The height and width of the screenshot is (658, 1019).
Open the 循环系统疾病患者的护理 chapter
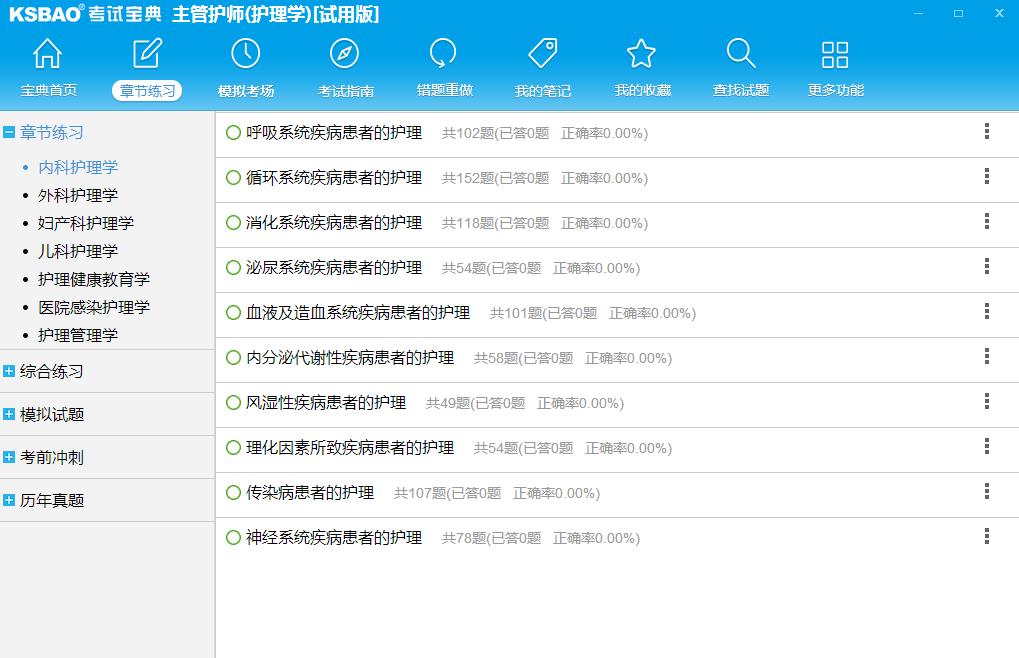click(334, 178)
